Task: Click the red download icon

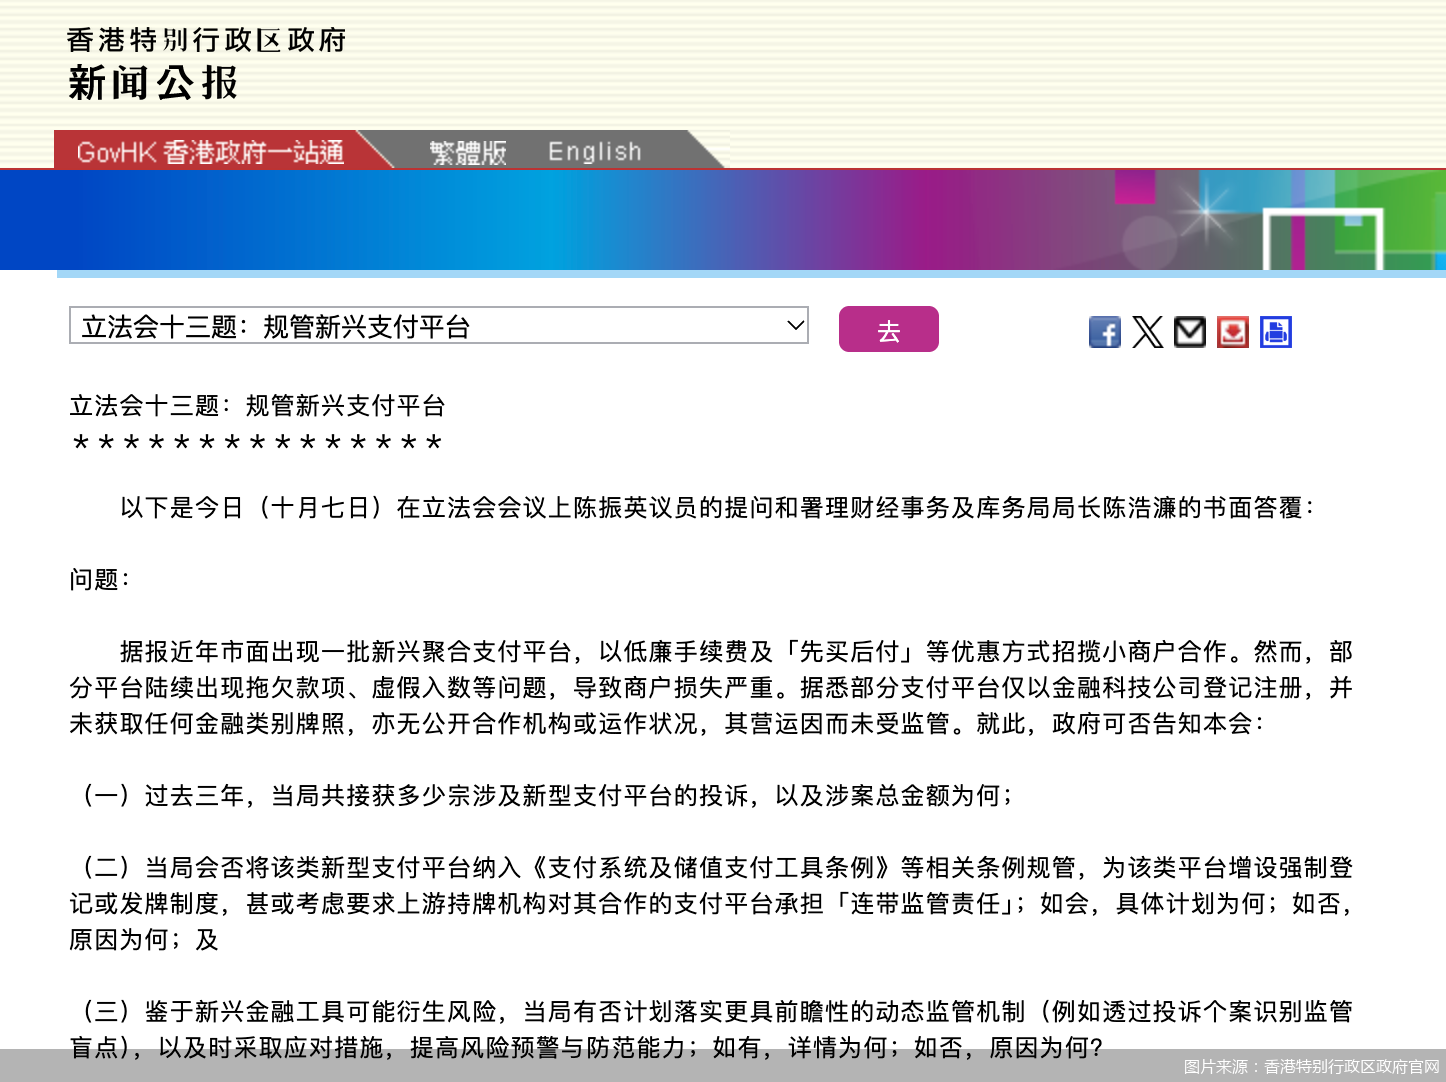Action: [x=1233, y=332]
